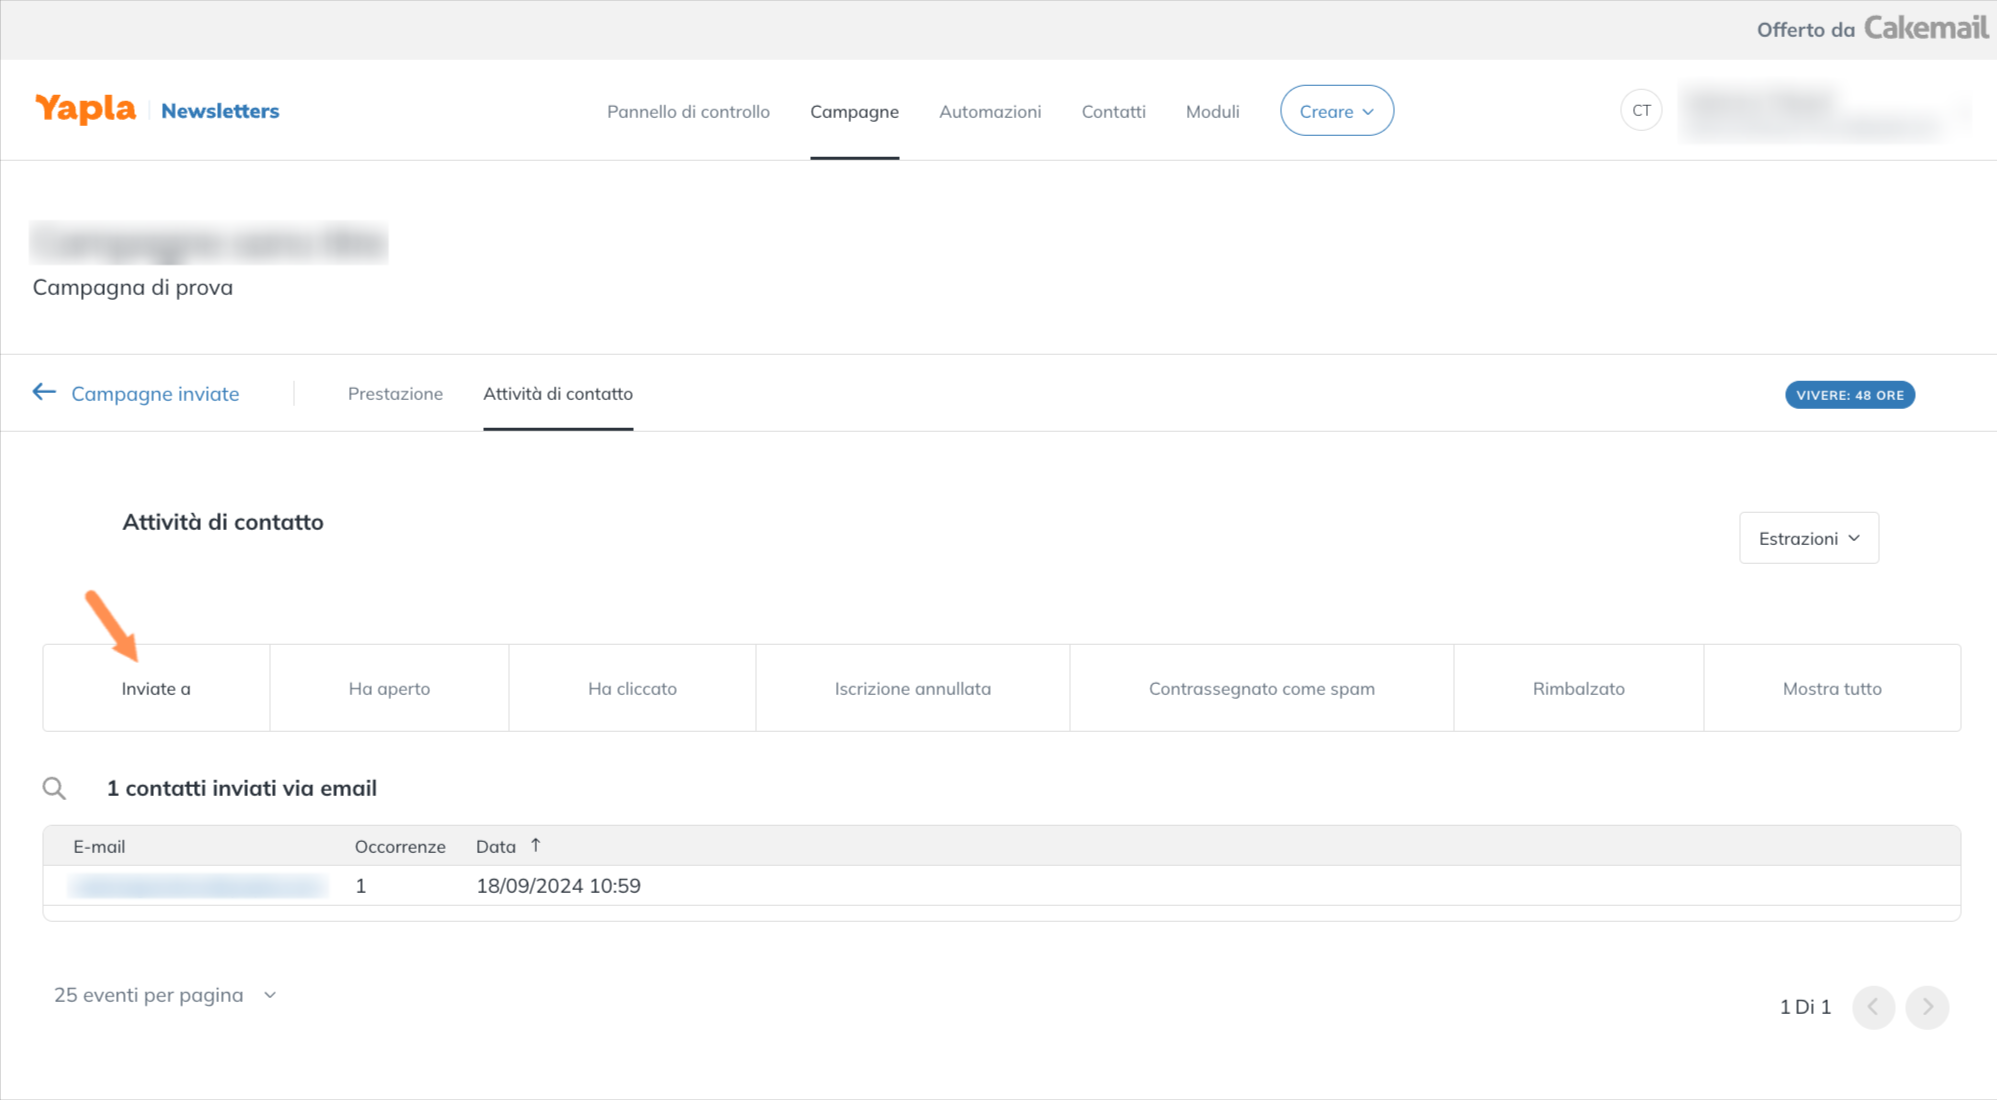Open the Automazioni menu item
The width and height of the screenshot is (1997, 1100).
point(989,111)
